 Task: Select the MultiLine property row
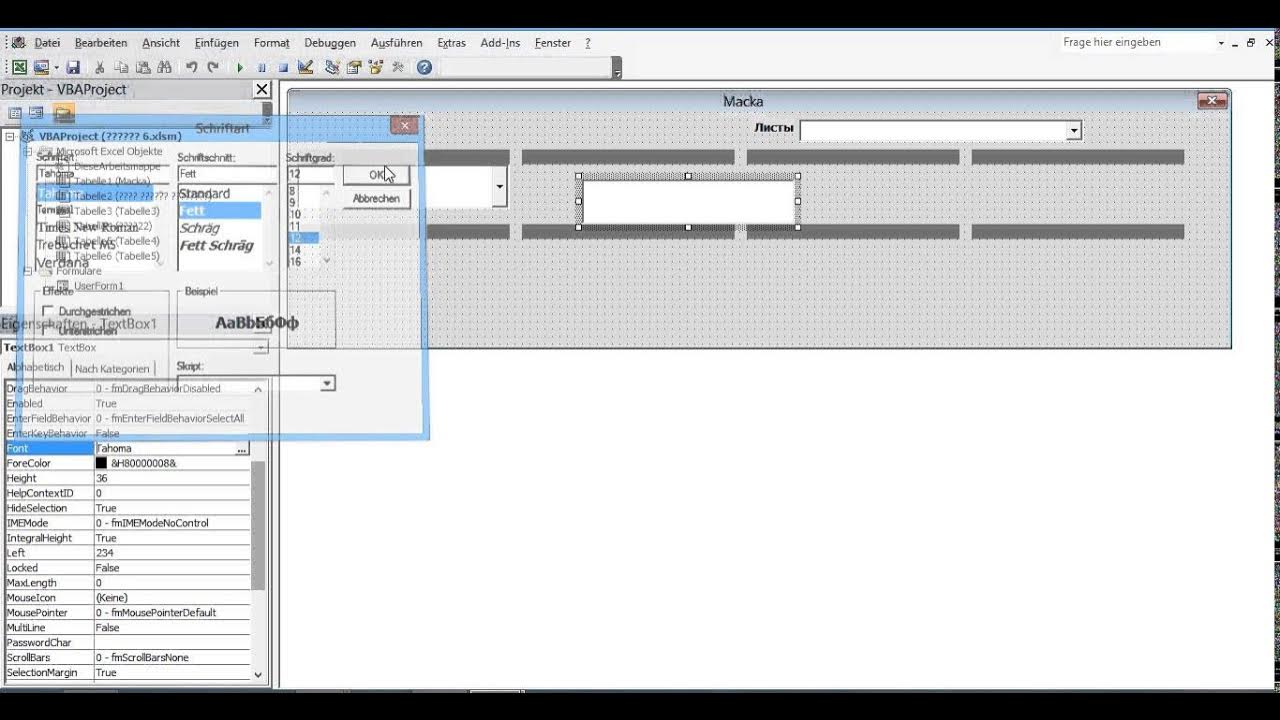pyautogui.click(x=127, y=628)
